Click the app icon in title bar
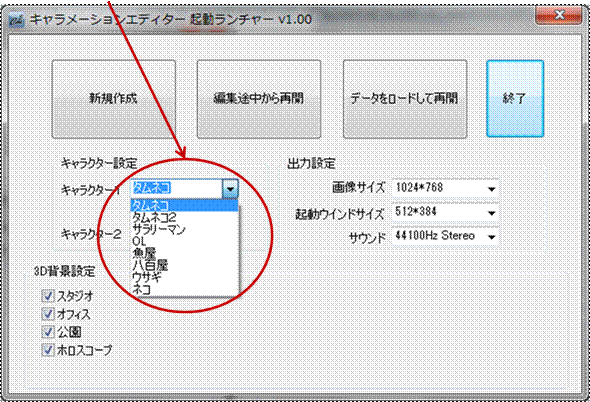 (17, 20)
